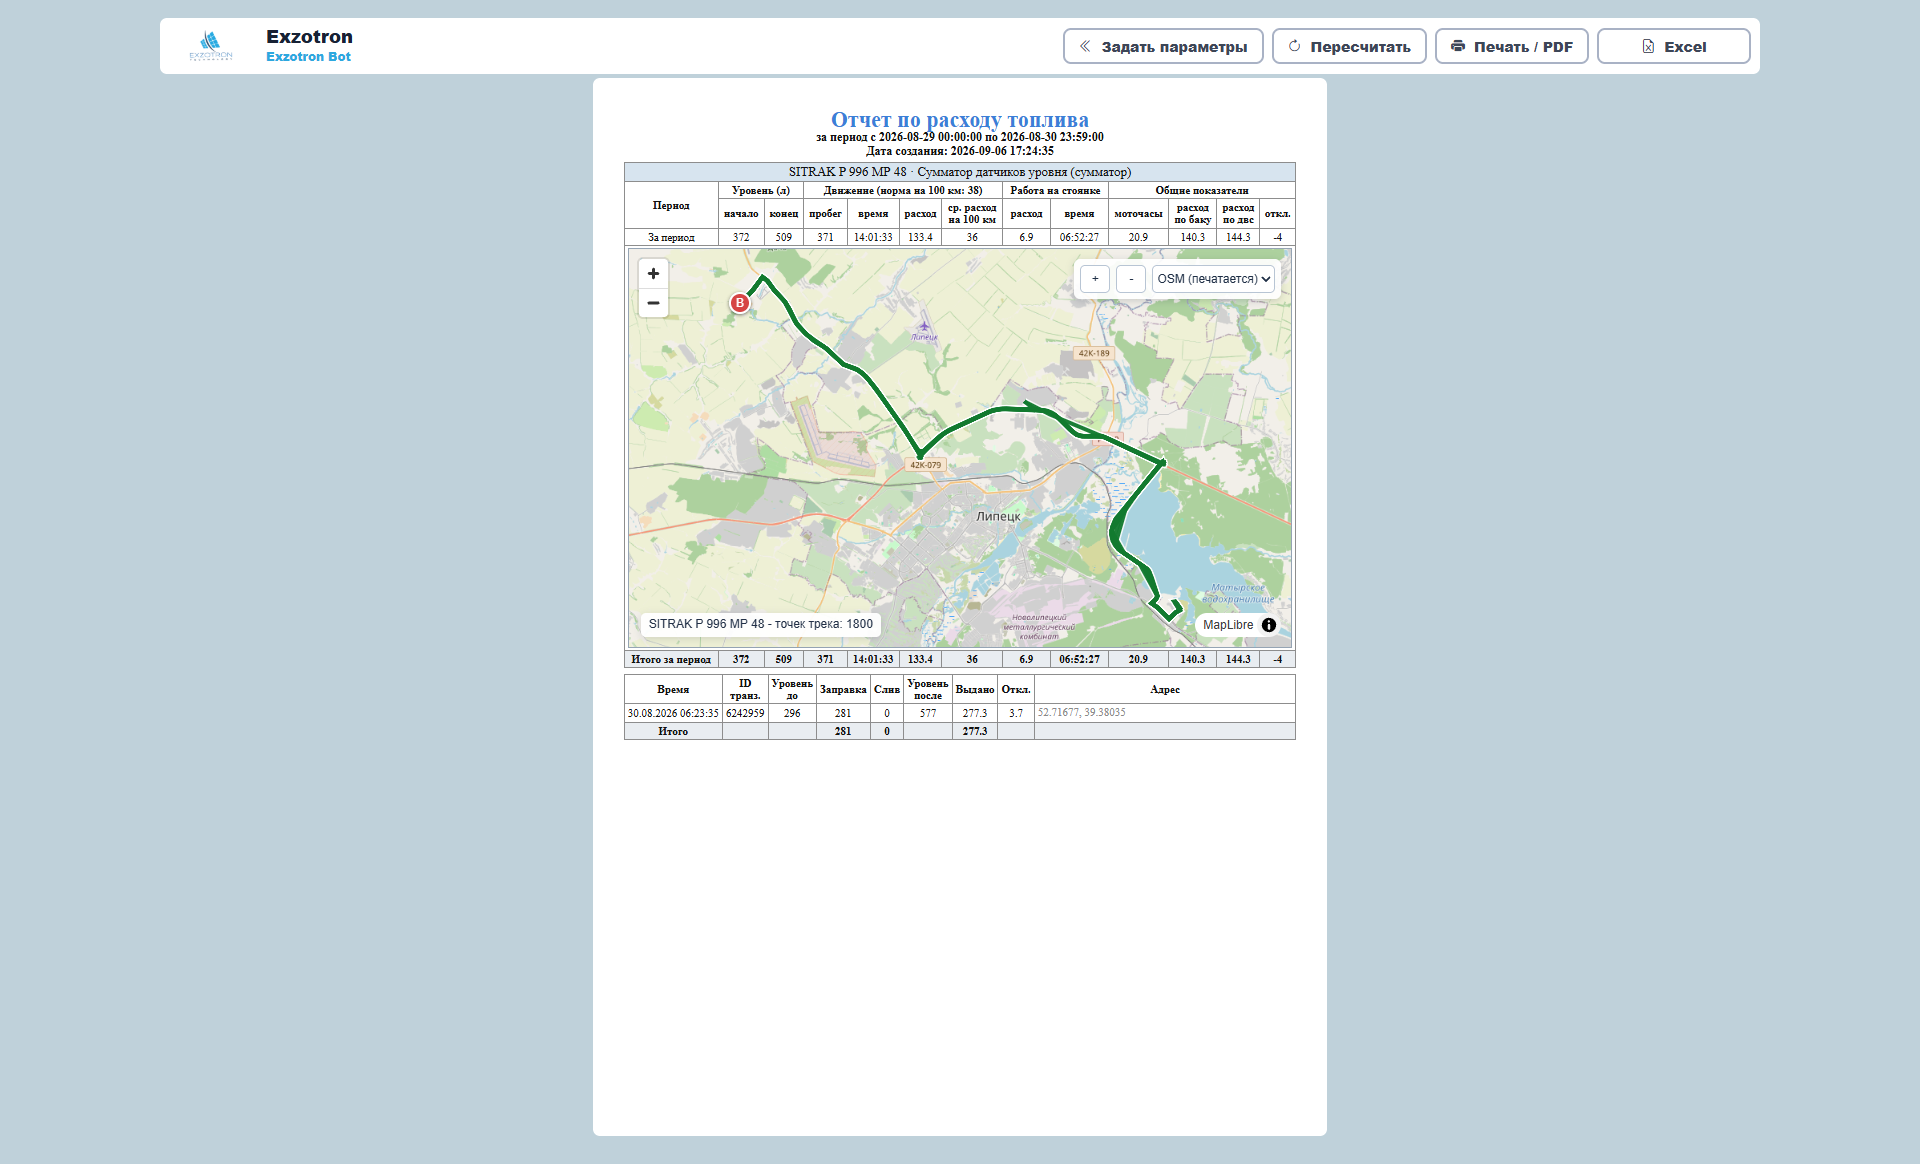This screenshot has height=1164, width=1920.
Task: Click the 'Задать параметры' button
Action: point(1163,46)
